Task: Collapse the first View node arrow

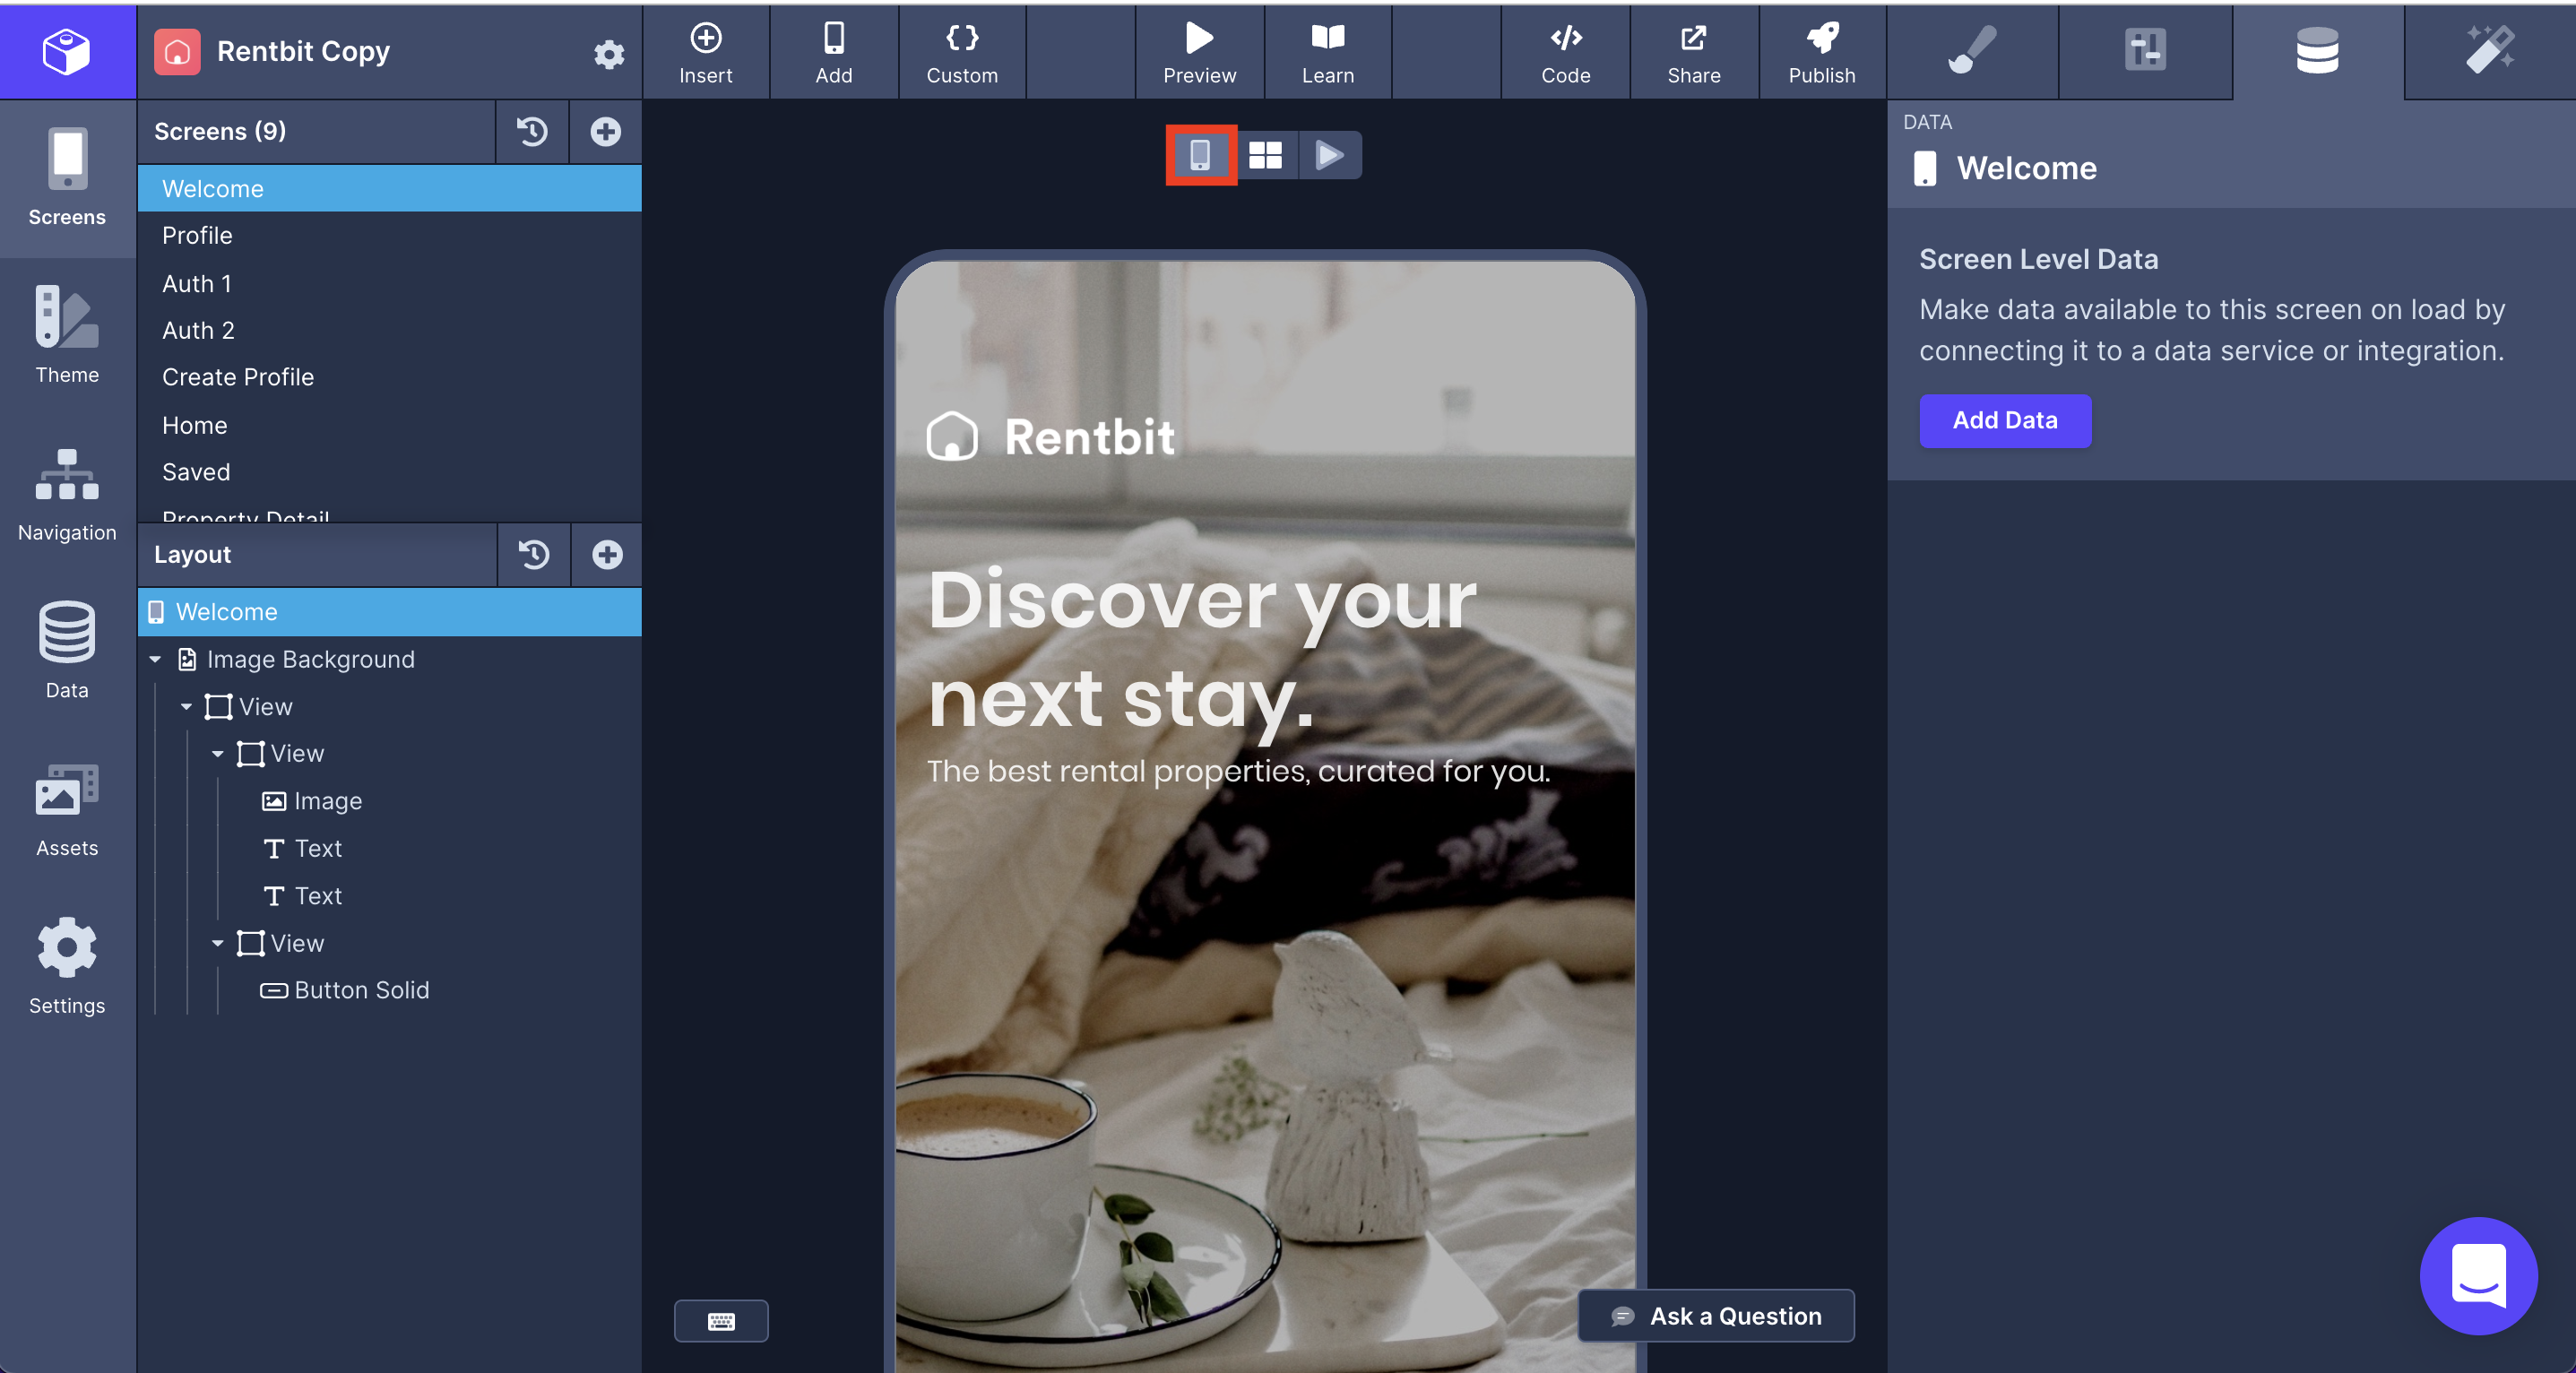Action: (x=186, y=707)
